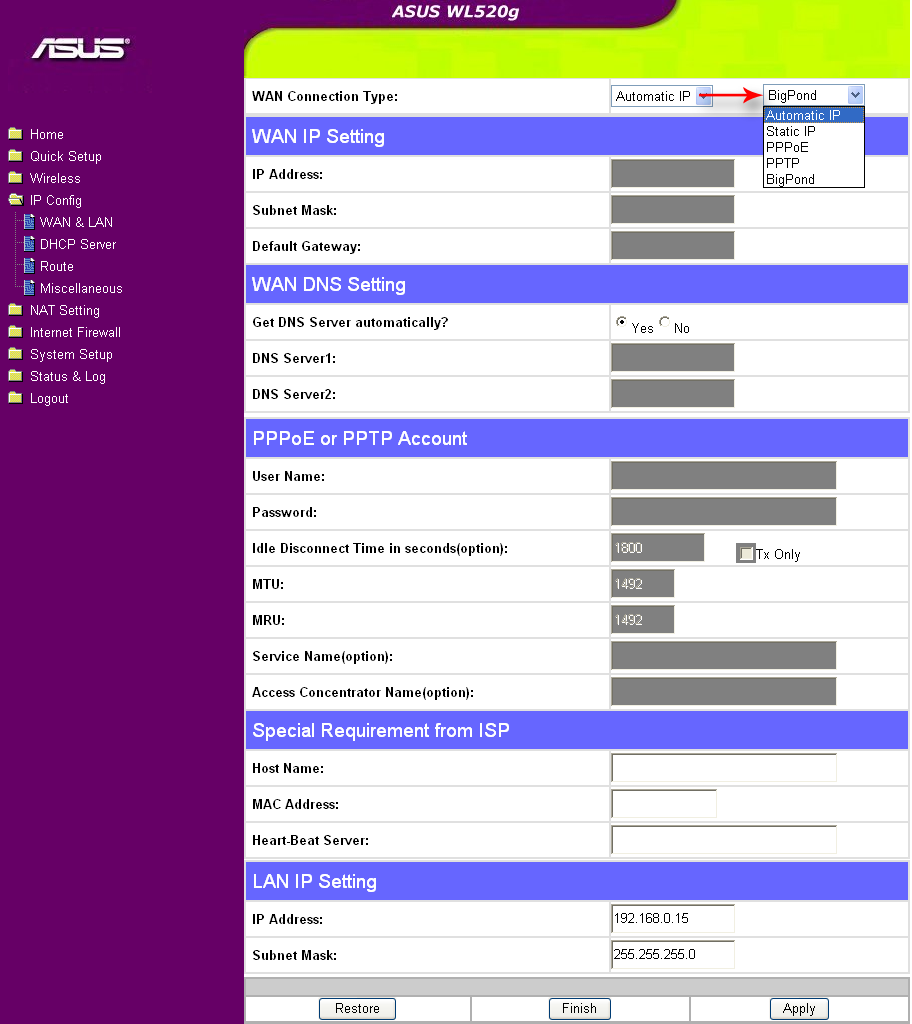This screenshot has height=1024, width=912.
Task: Click the MRU field
Action: [642, 619]
